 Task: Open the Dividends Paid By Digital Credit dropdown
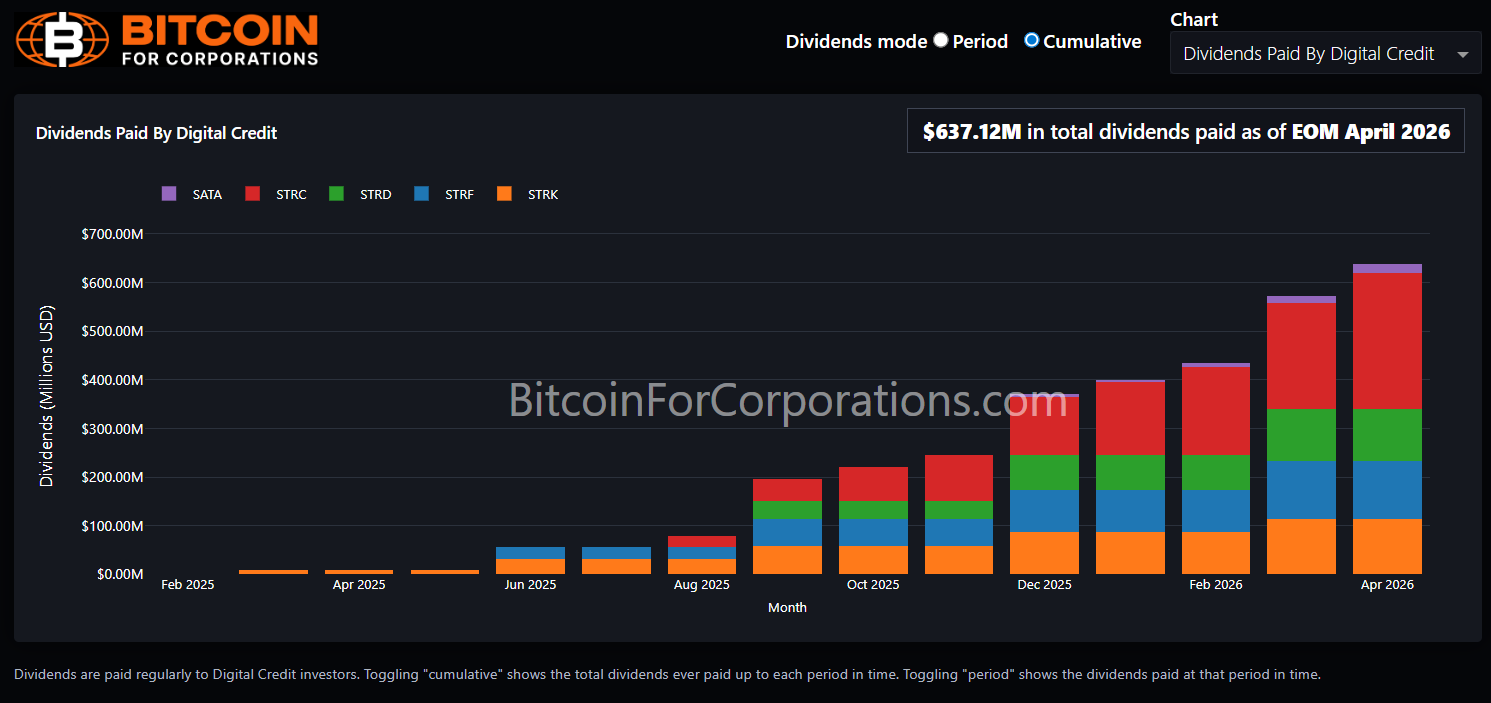[1308, 54]
